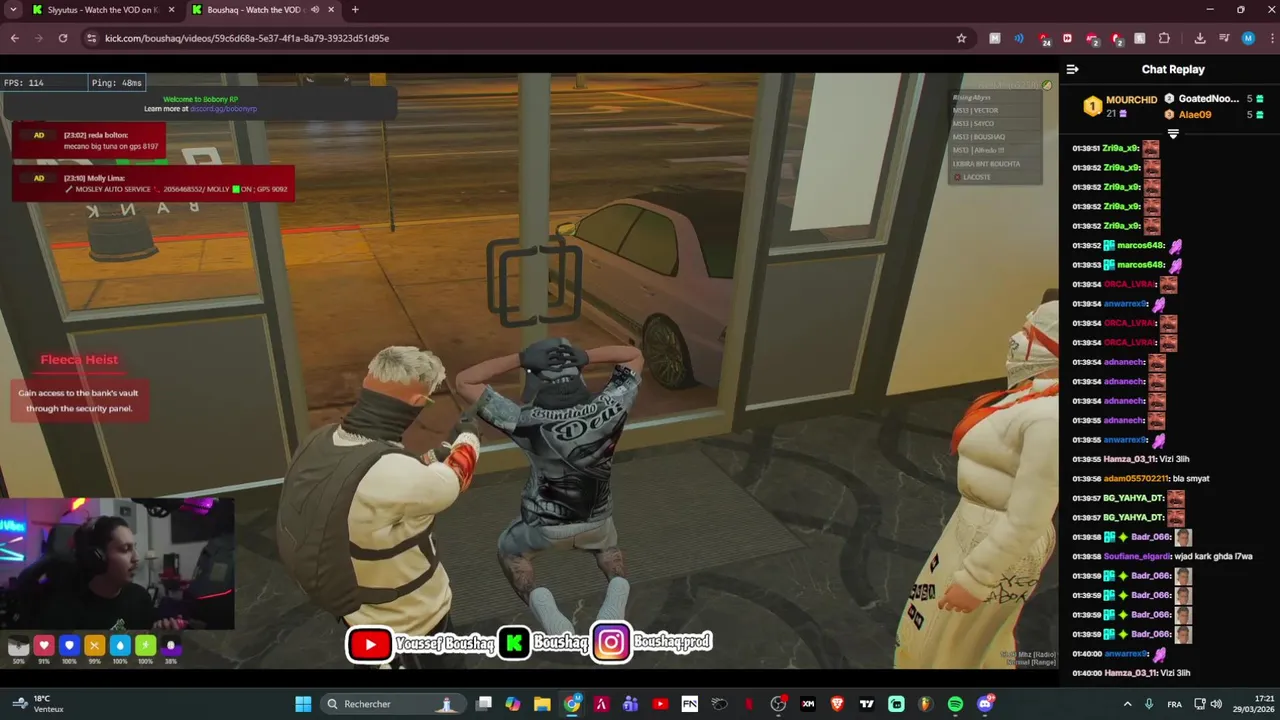This screenshot has height=720, width=1280.
Task: Click chat message 'wjad kark ghda l7wa'
Action: point(1214,557)
